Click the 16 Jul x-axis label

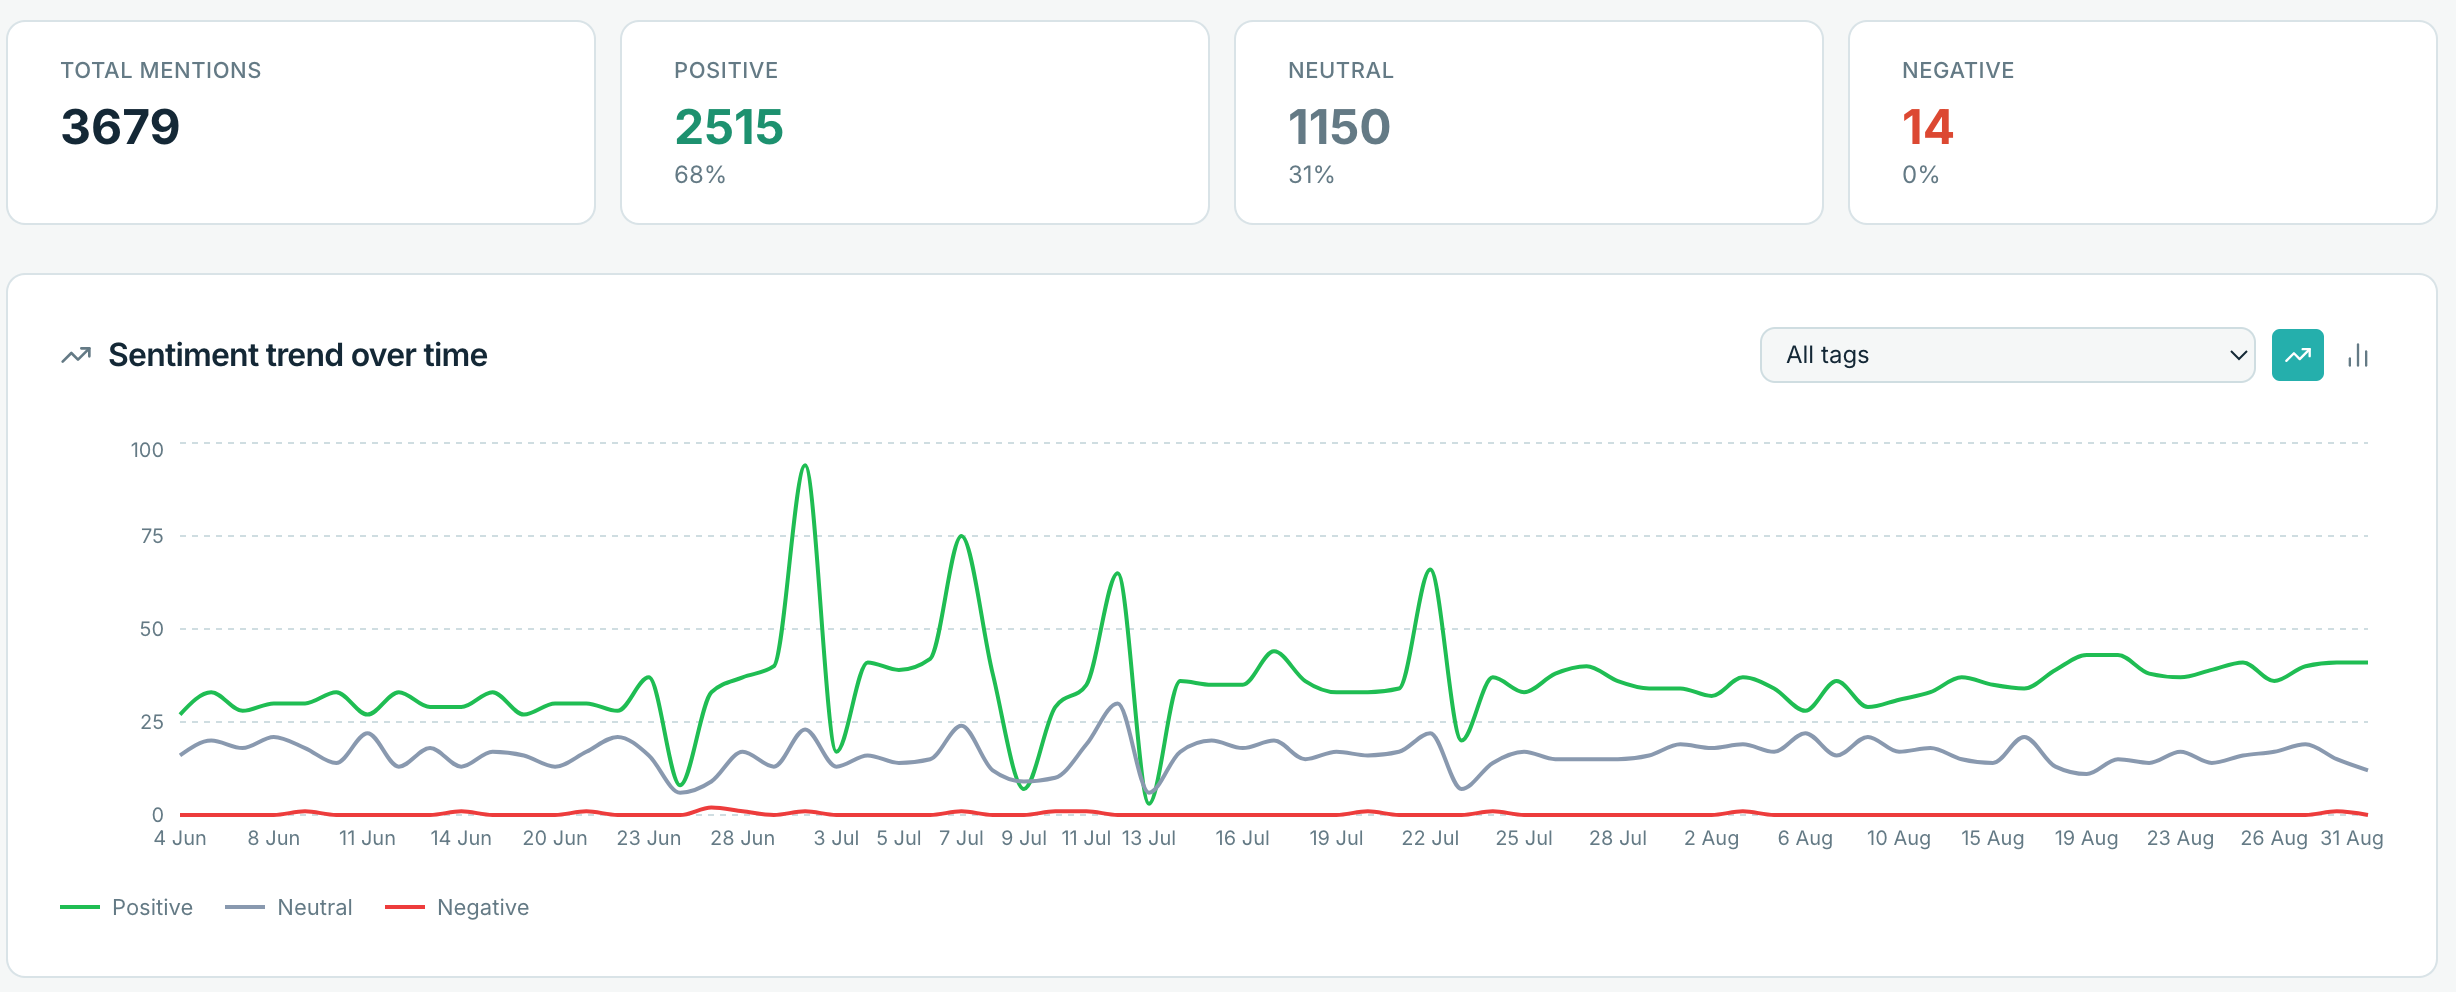click(x=1242, y=838)
